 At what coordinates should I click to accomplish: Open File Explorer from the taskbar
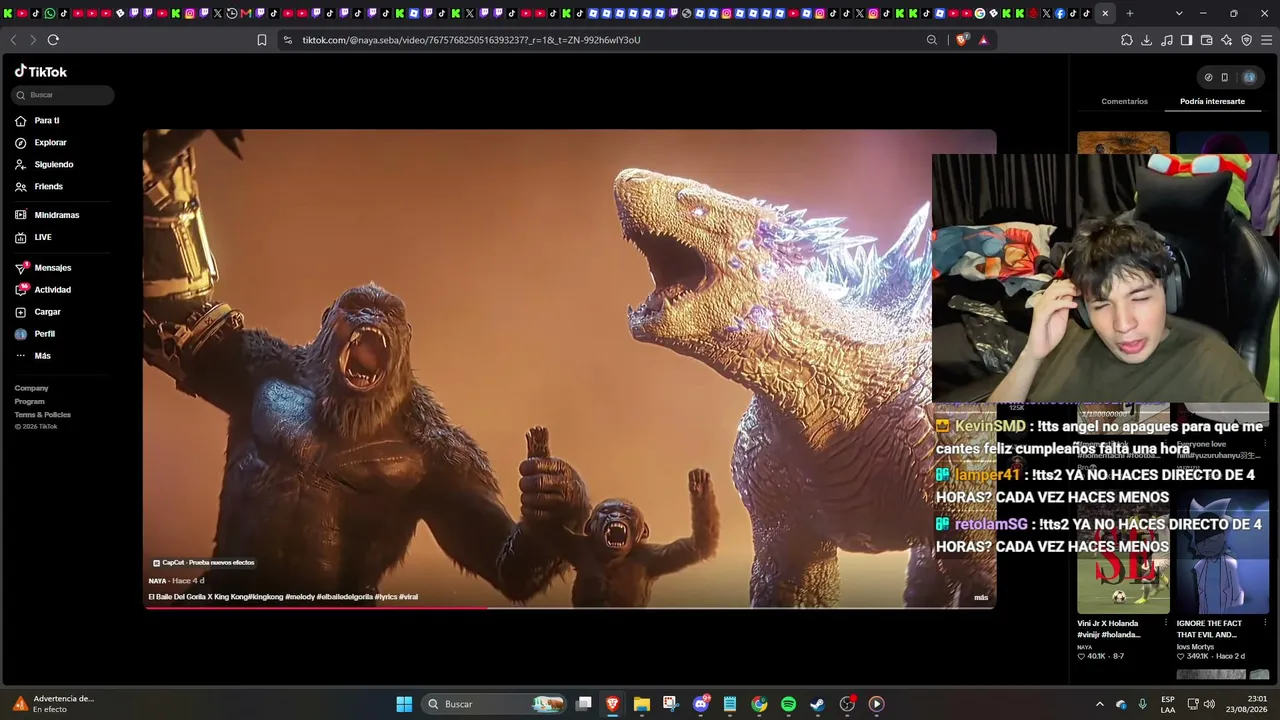[x=642, y=704]
